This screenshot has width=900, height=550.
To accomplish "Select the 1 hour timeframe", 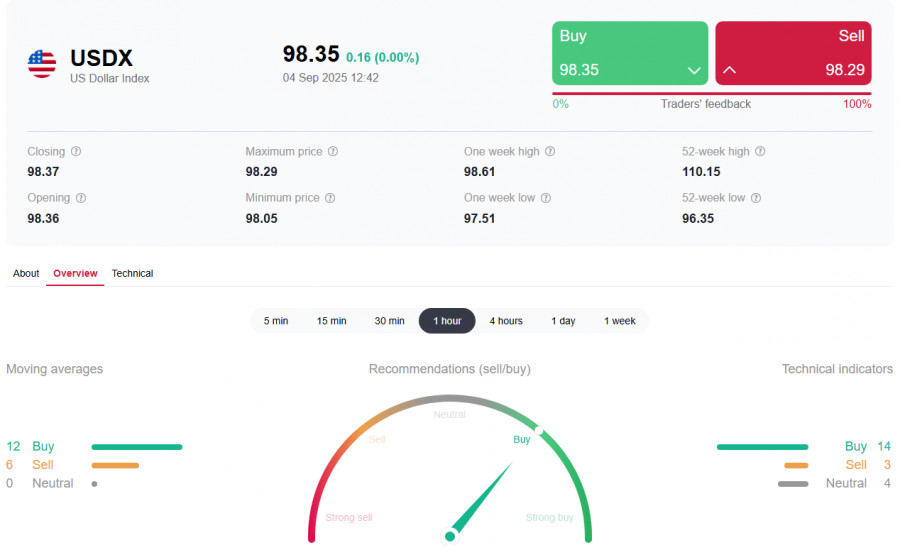I will coord(447,321).
